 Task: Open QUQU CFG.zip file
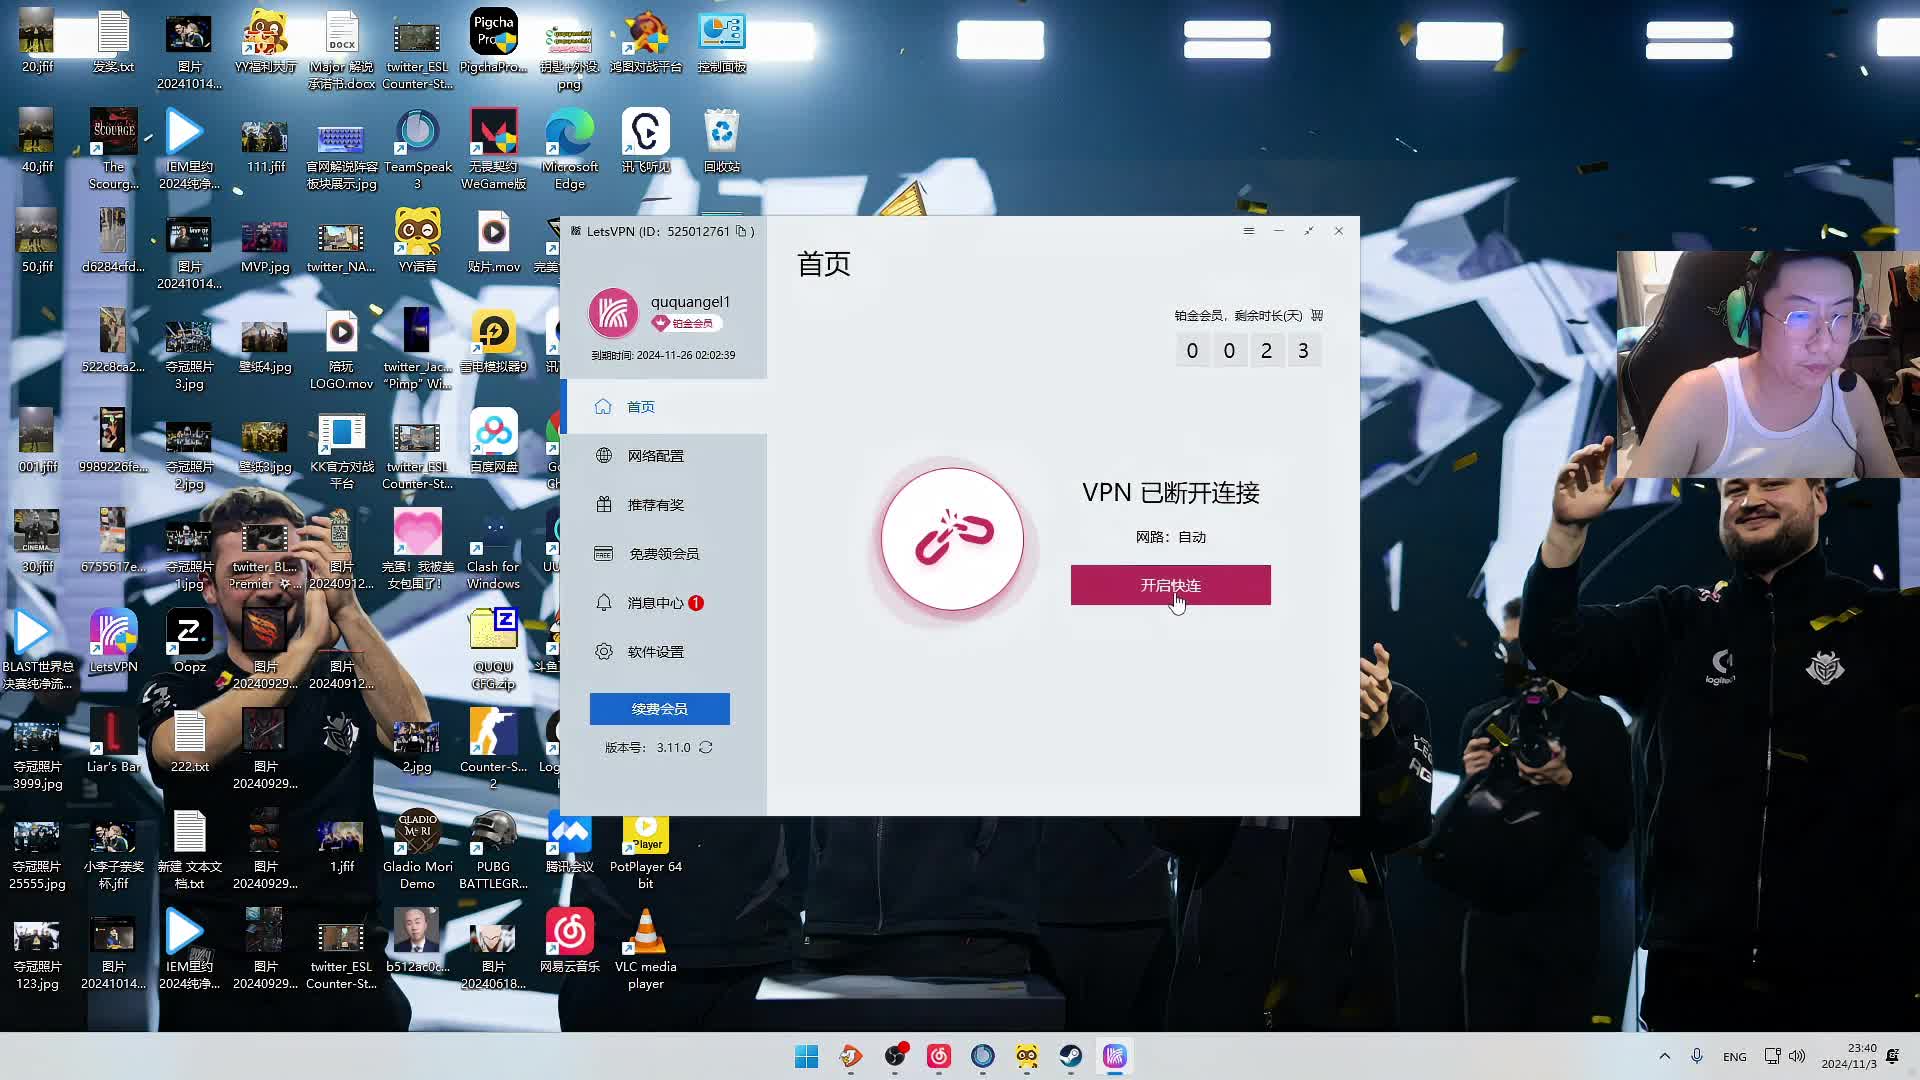[493, 650]
